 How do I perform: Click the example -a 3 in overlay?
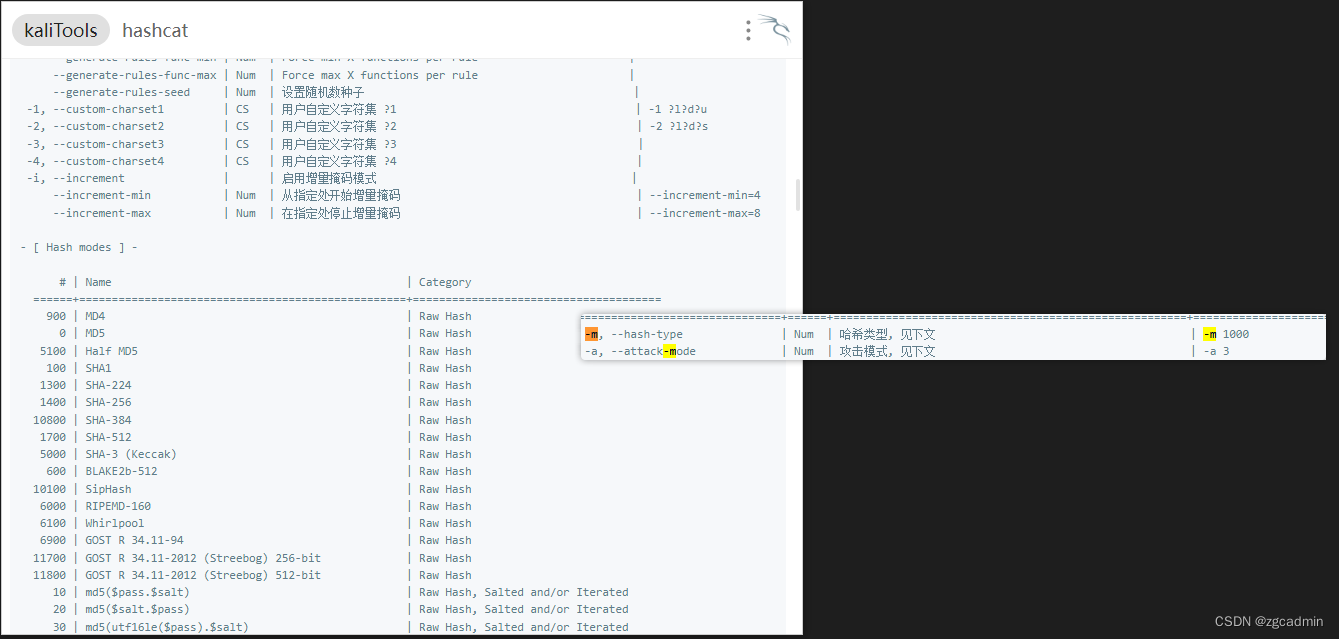(1216, 351)
